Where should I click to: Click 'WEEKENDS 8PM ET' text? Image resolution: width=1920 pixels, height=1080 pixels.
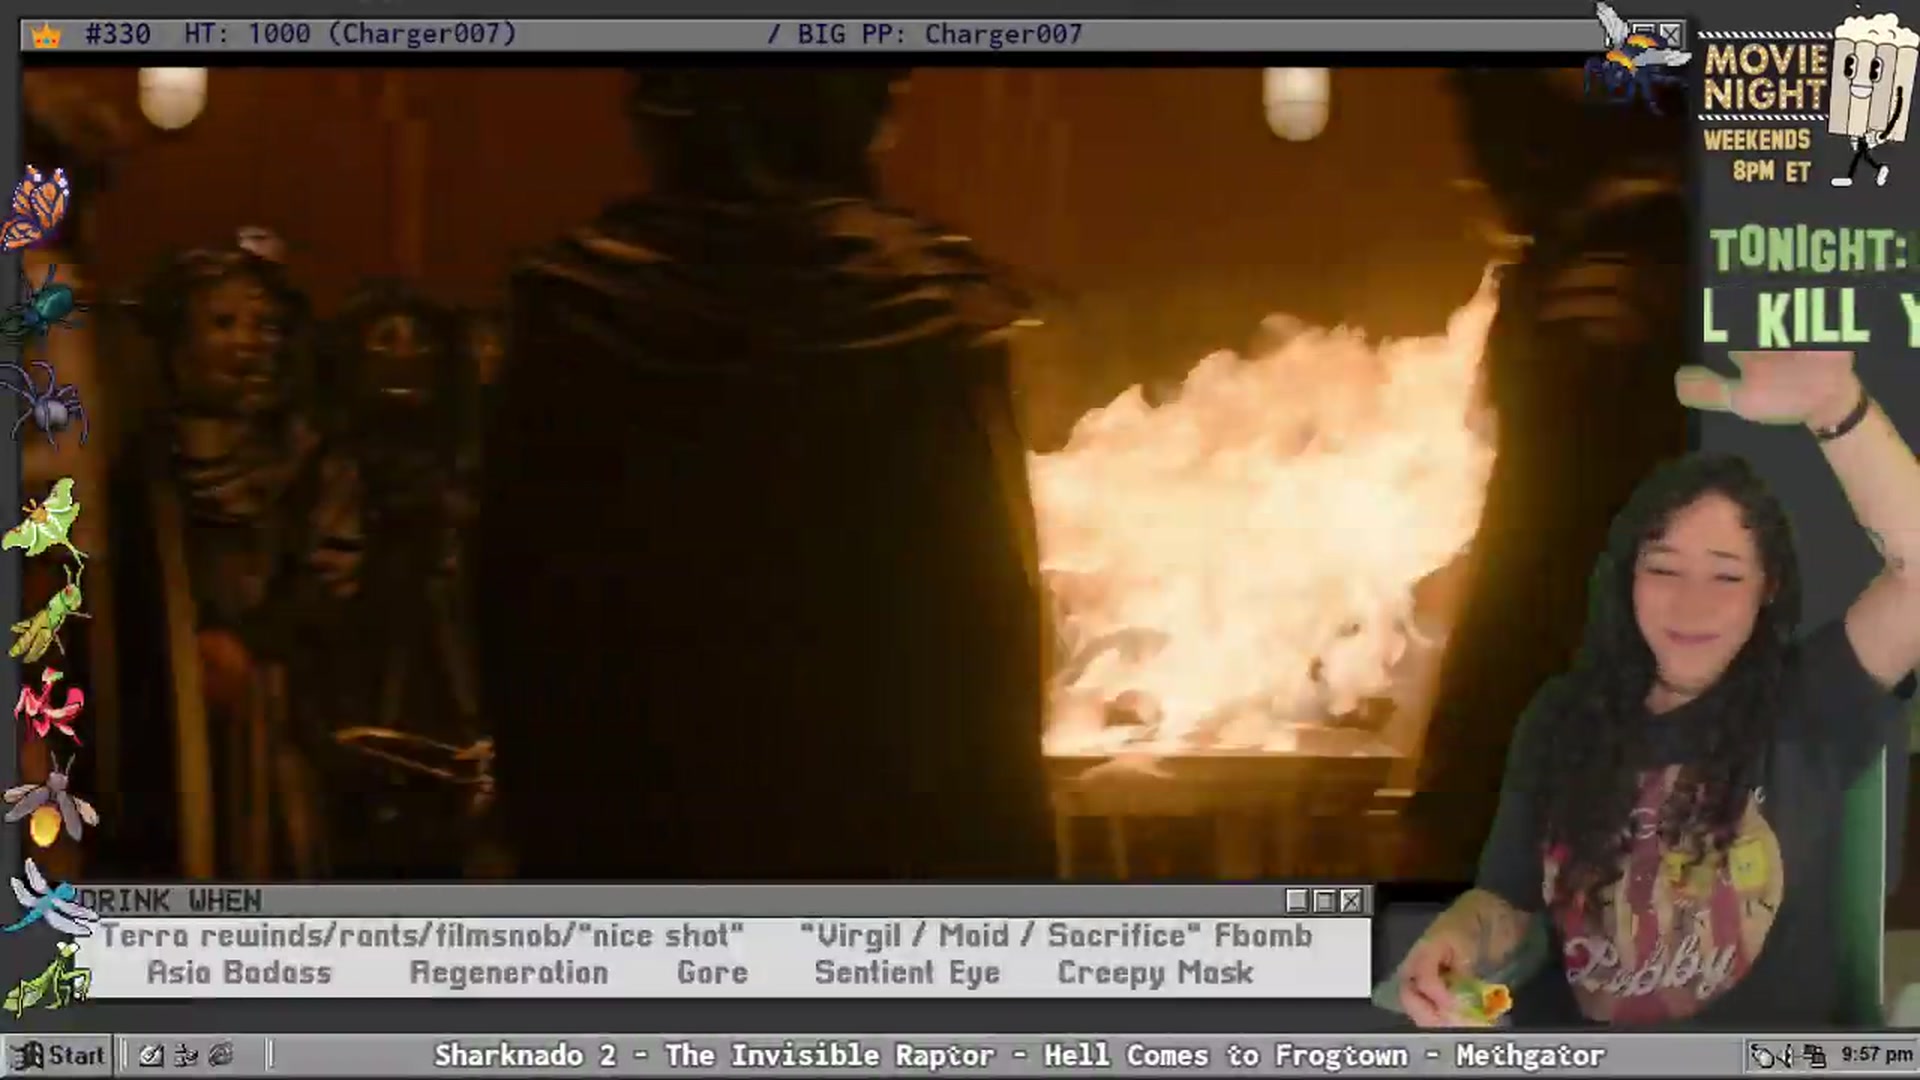pos(1758,156)
